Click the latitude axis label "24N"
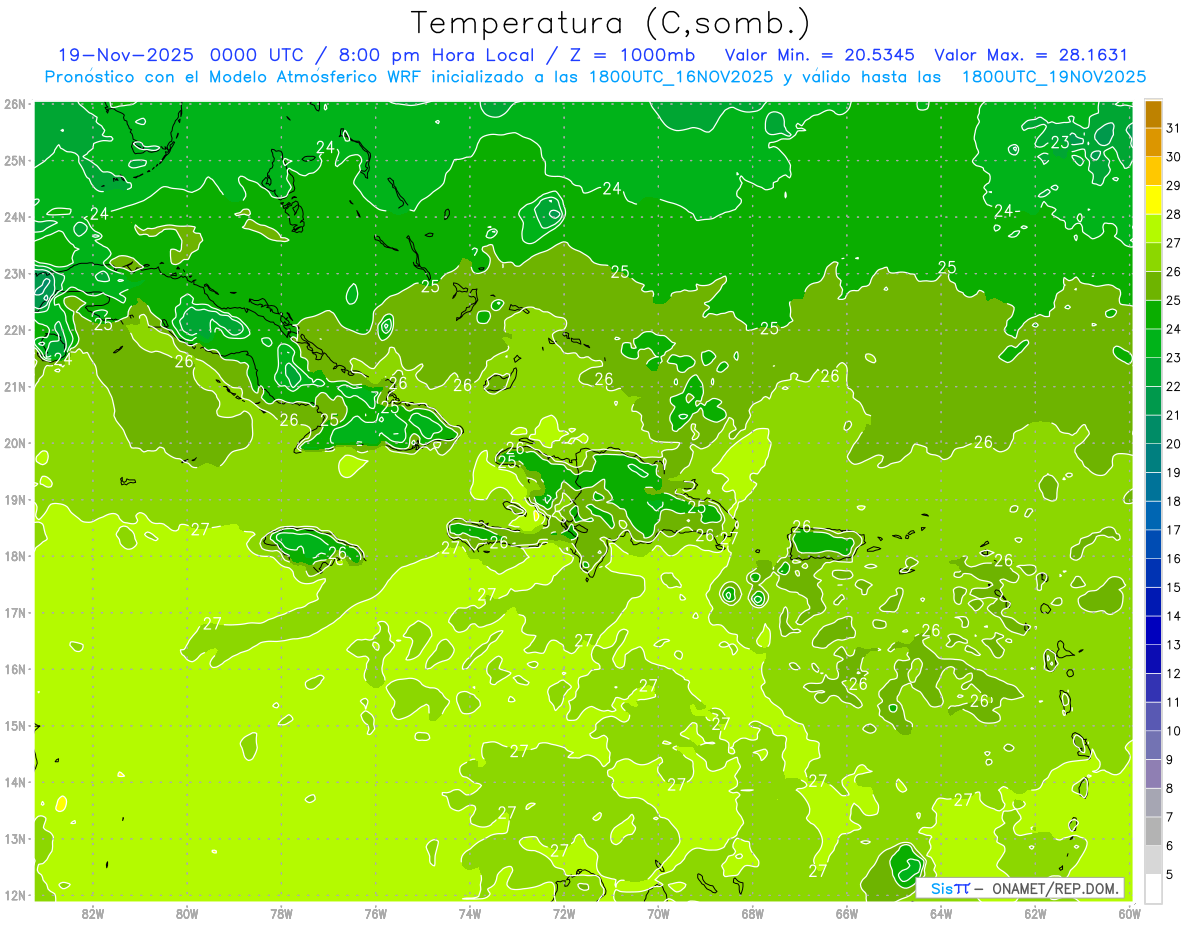Screen dimensions: 1200x927 [x=14, y=217]
